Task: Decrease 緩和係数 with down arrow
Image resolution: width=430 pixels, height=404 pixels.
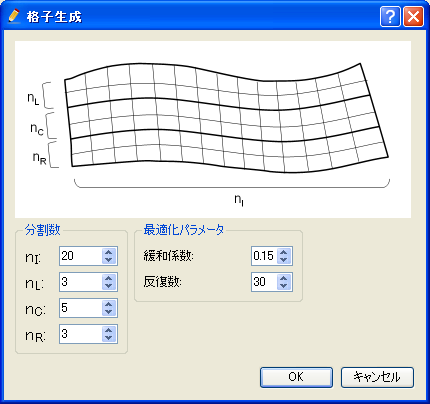Action: [x=284, y=260]
